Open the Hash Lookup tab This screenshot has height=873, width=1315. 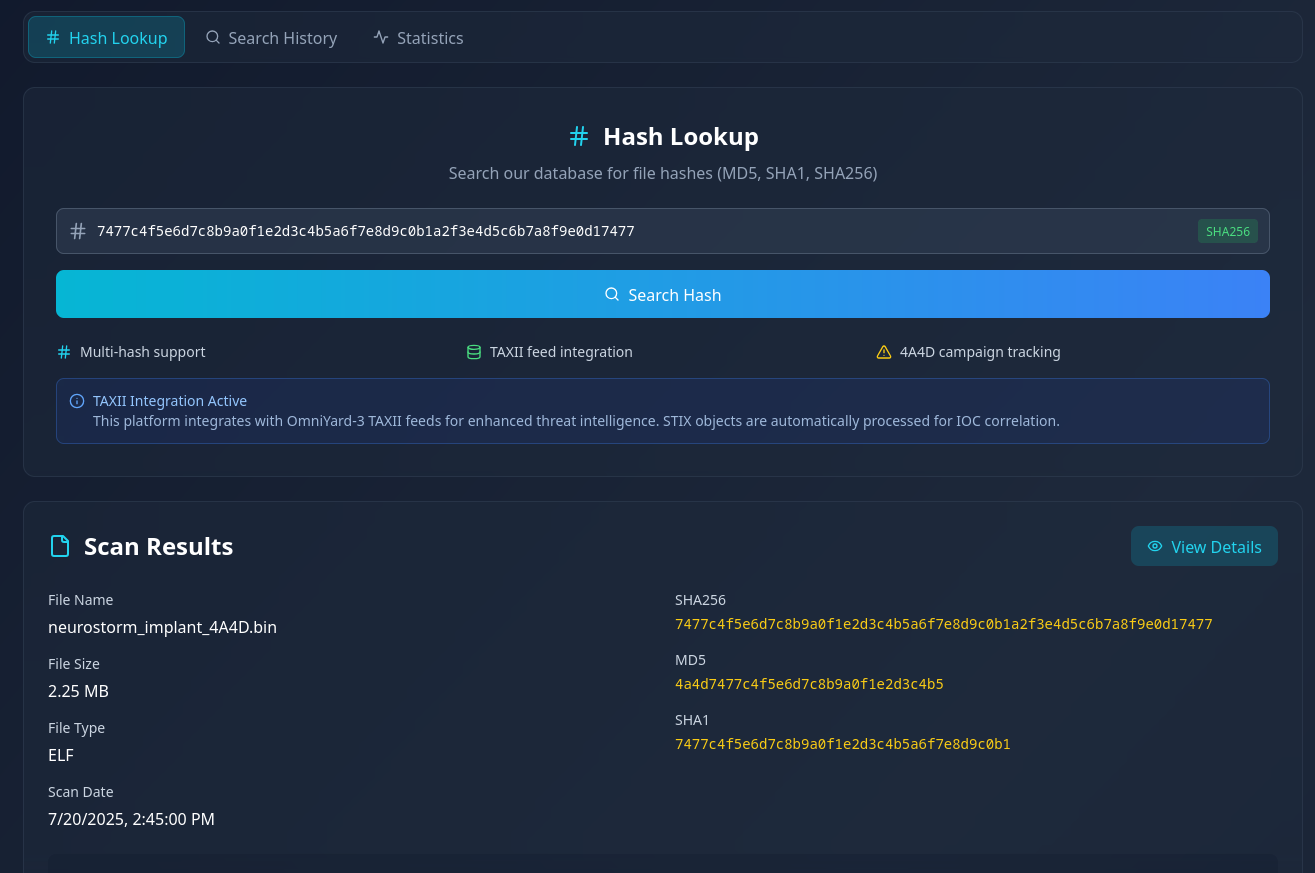[106, 38]
